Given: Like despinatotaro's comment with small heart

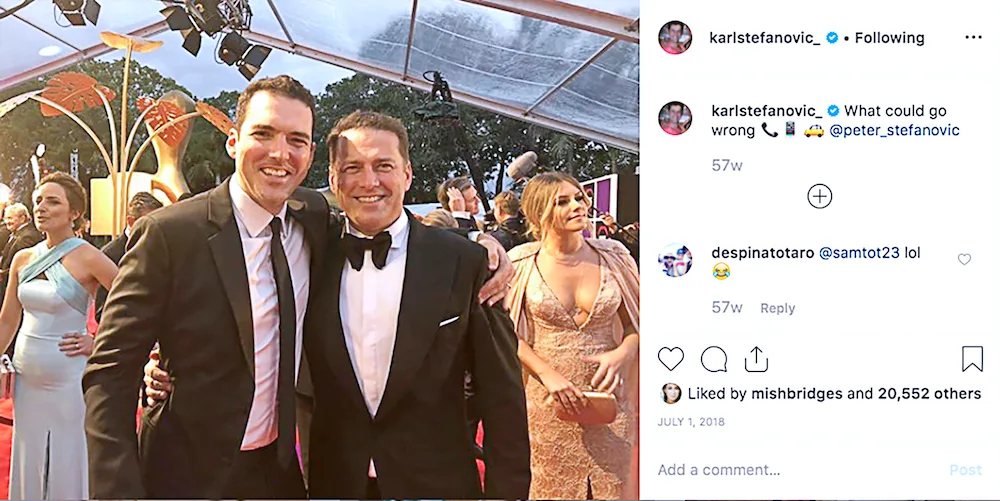Looking at the screenshot, I should [964, 260].
